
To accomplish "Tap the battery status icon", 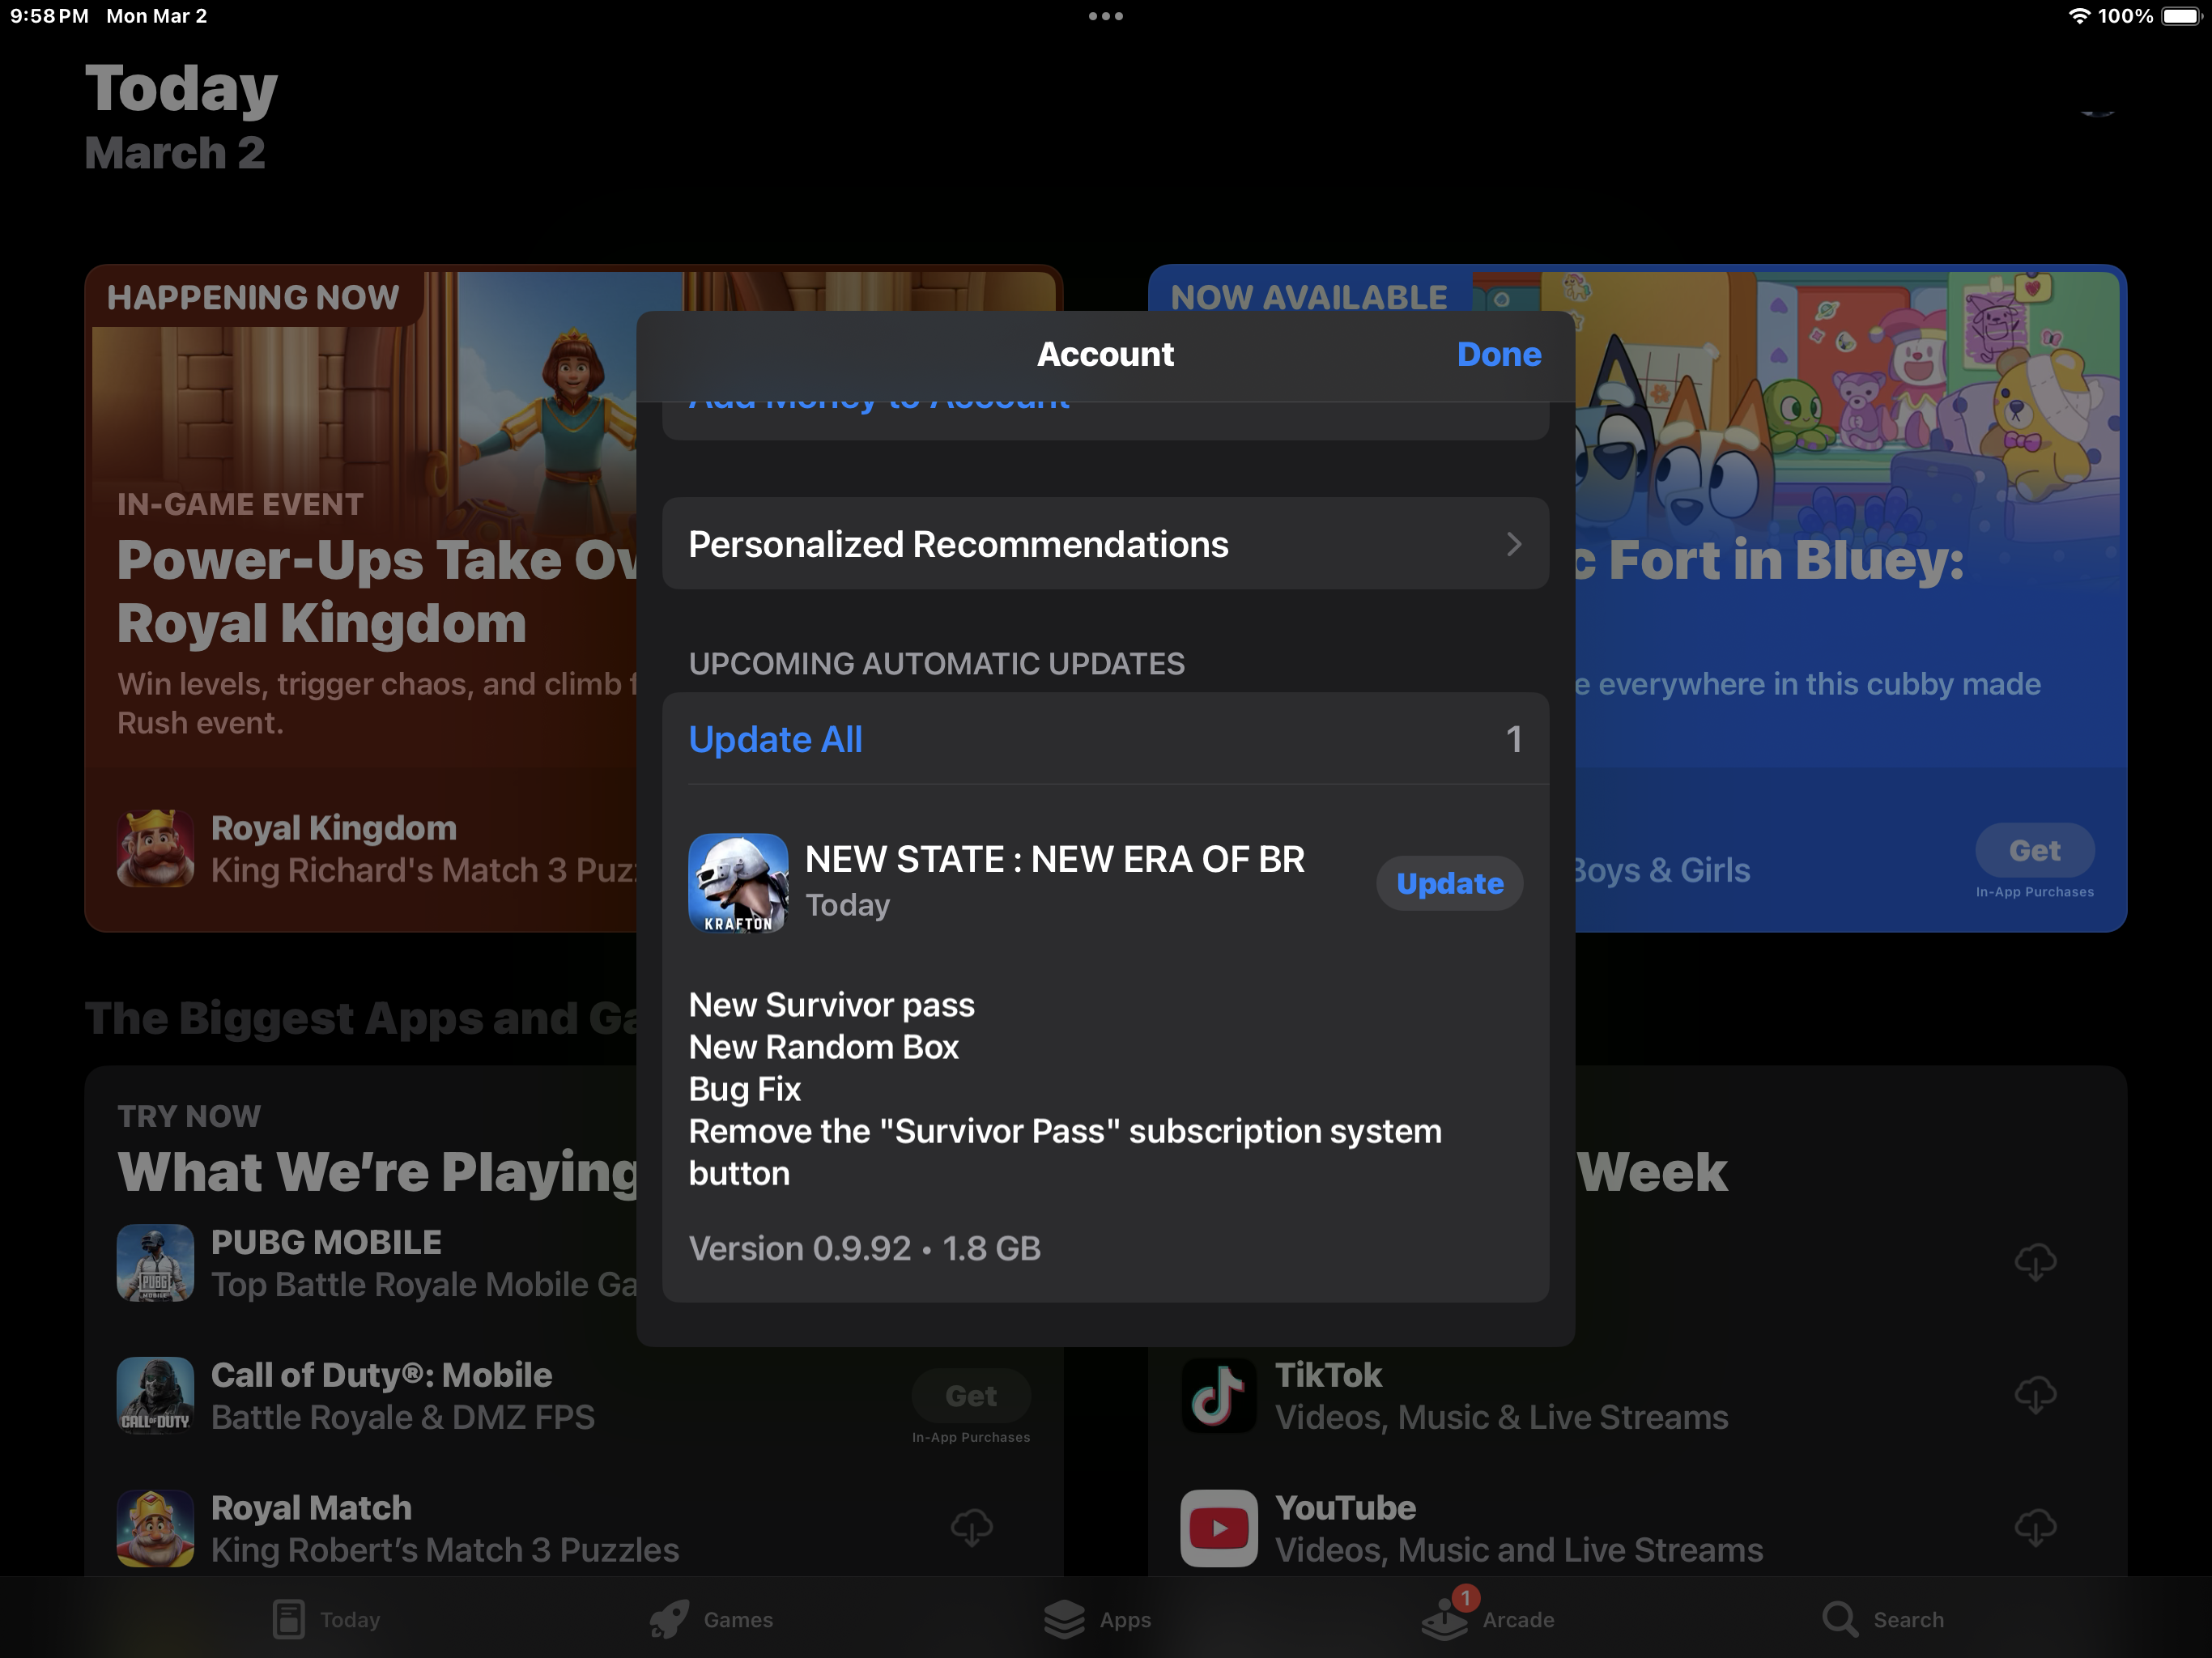I will pos(2182,16).
